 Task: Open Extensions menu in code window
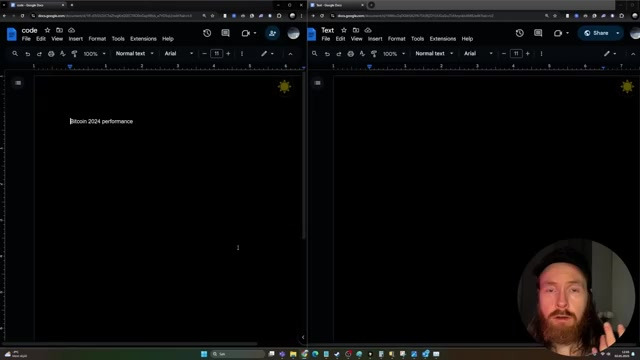143,39
